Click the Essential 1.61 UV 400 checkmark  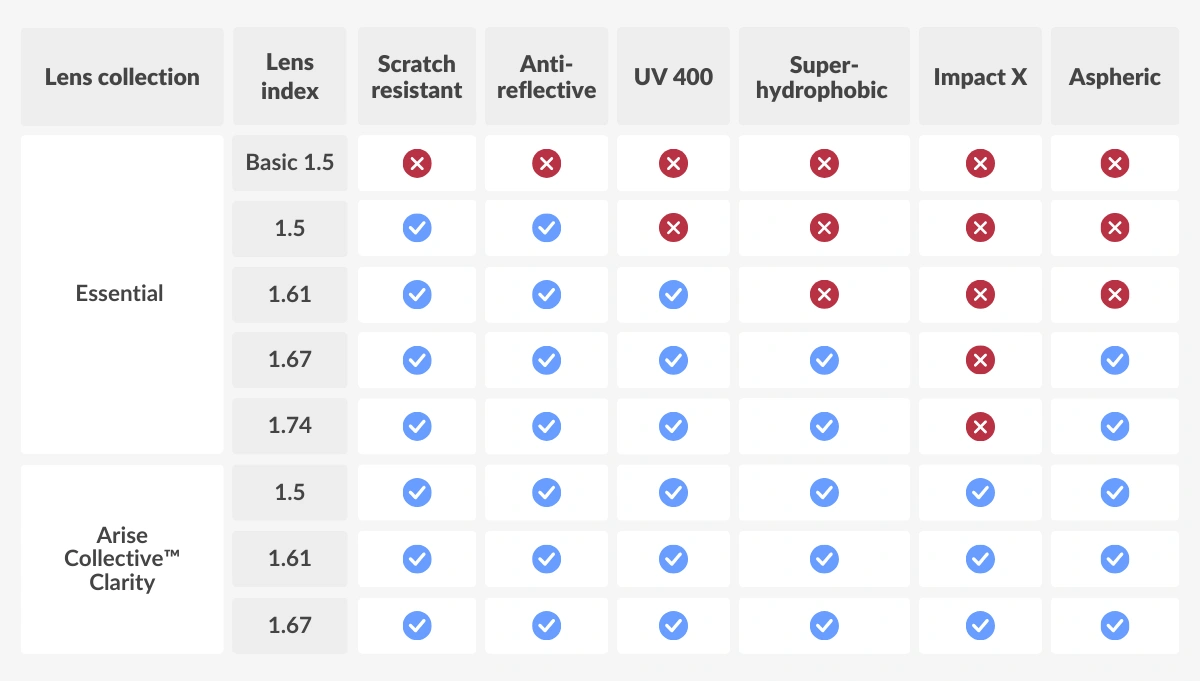(x=673, y=294)
